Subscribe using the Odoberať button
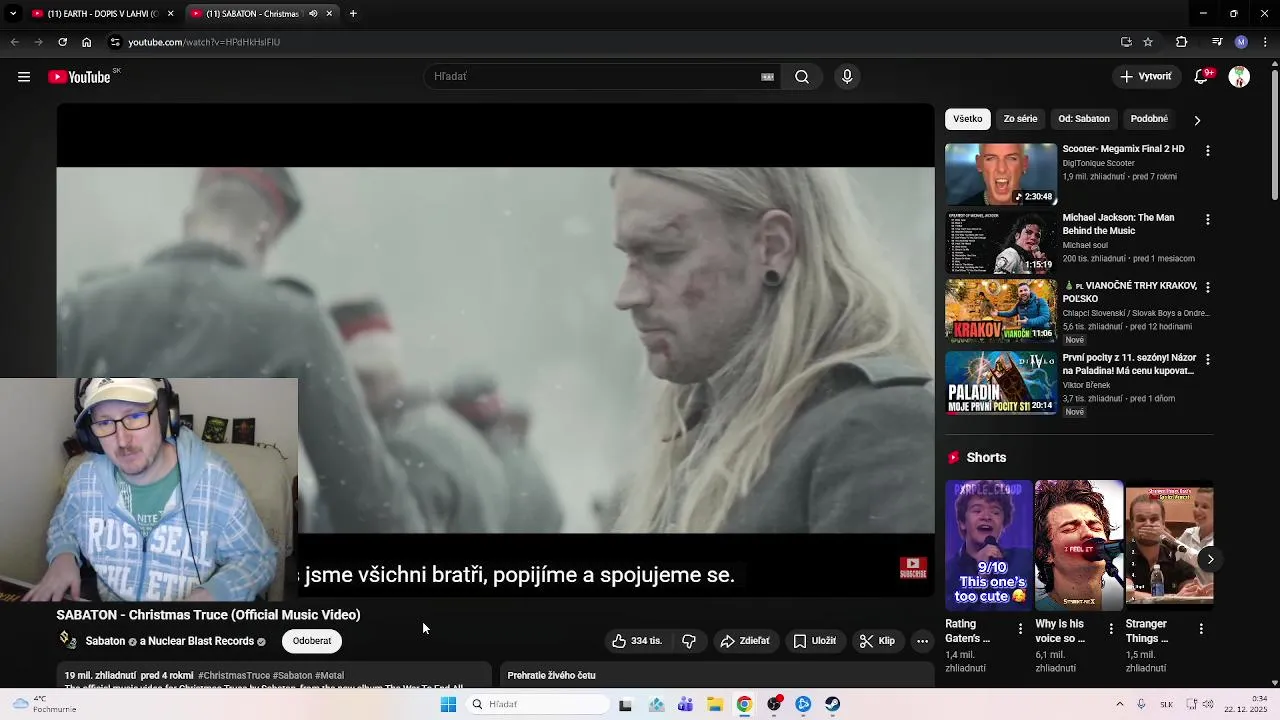Image resolution: width=1280 pixels, height=720 pixels. point(312,641)
